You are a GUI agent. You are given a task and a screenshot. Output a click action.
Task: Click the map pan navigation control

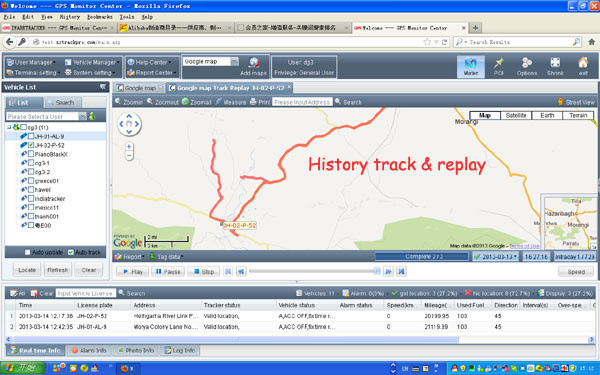pos(129,124)
